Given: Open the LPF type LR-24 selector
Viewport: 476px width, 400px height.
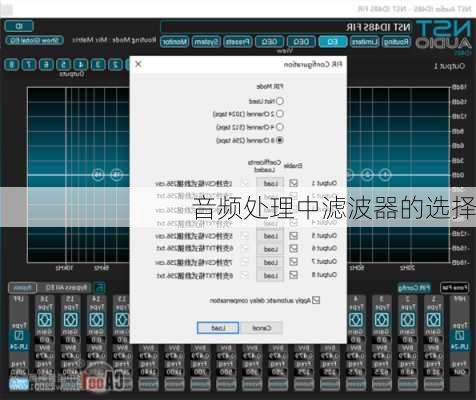Looking at the screenshot, I should click(x=19, y=339).
